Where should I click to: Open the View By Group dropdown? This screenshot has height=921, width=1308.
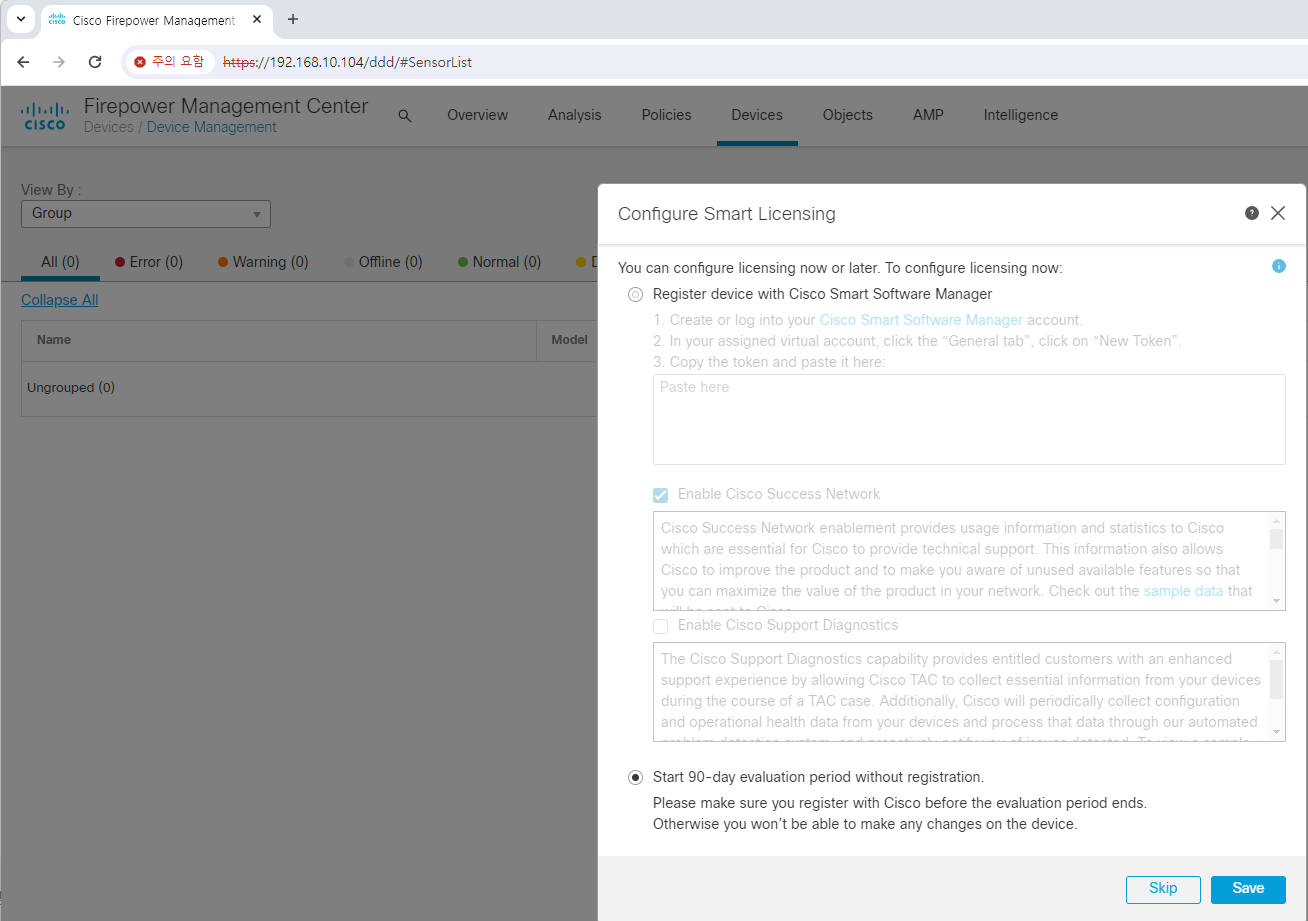146,213
